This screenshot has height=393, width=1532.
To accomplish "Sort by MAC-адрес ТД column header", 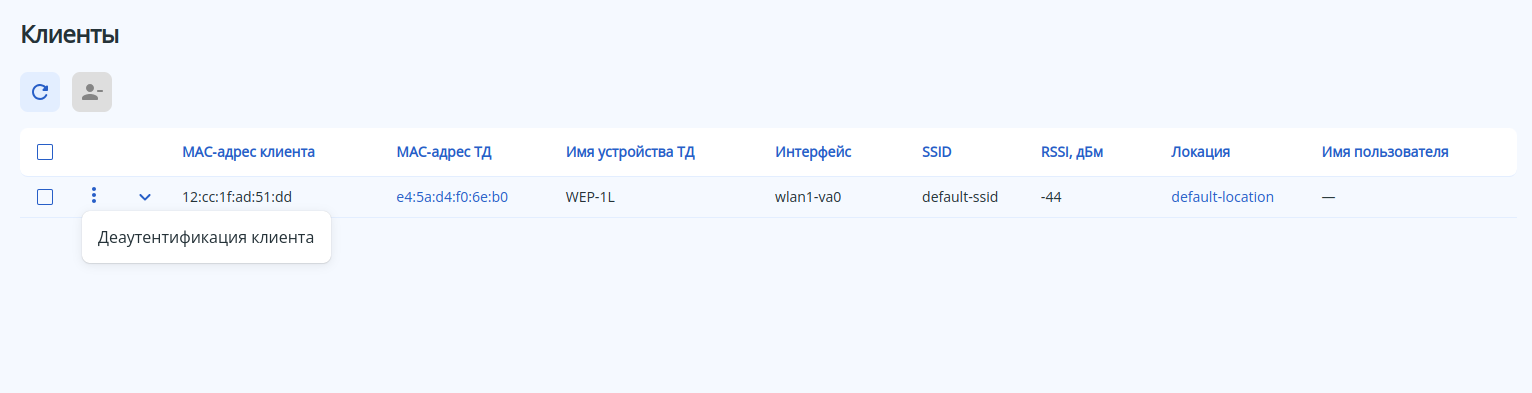I will click(444, 152).
